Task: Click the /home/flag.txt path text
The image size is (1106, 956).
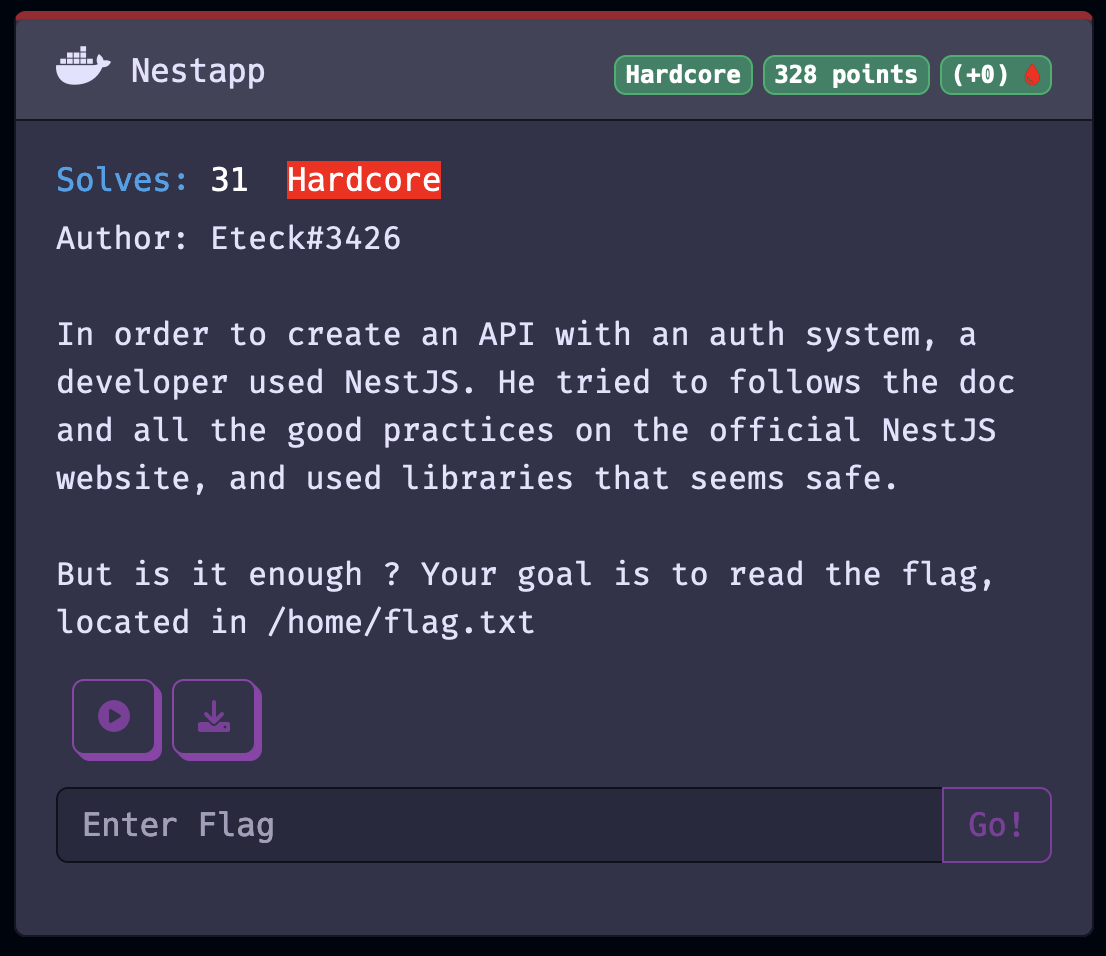Action: tap(401, 622)
